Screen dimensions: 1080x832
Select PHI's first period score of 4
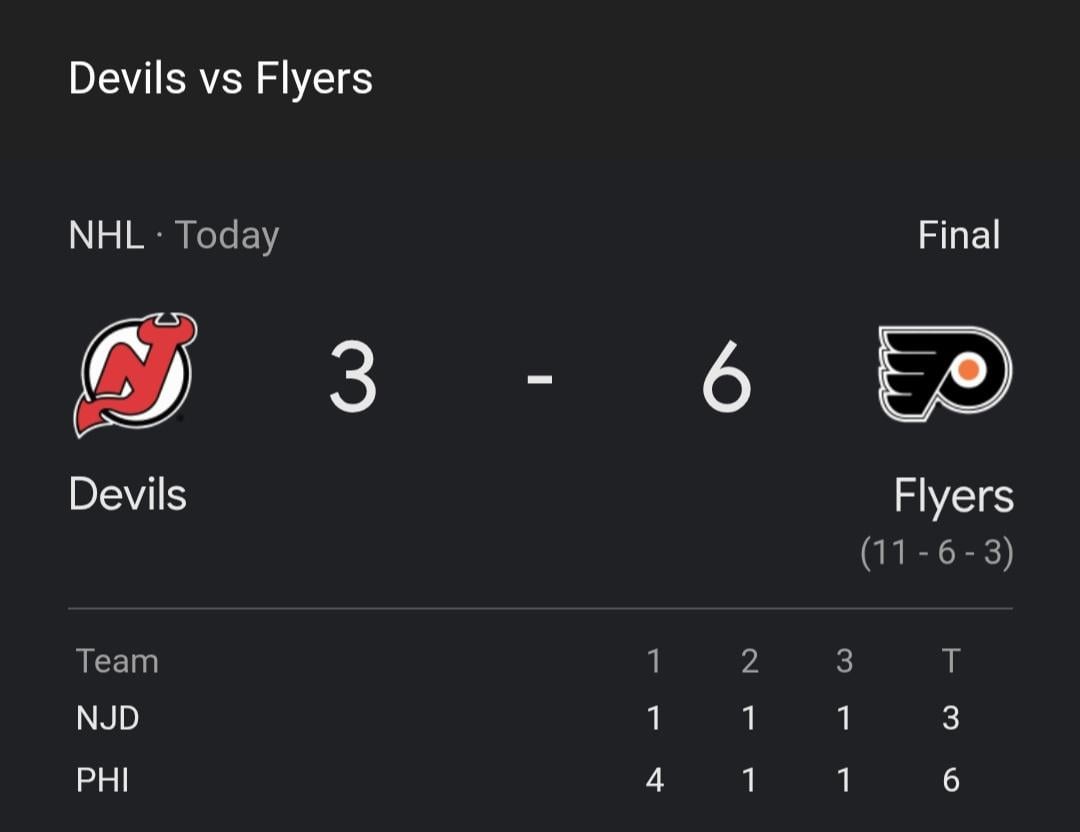(654, 780)
